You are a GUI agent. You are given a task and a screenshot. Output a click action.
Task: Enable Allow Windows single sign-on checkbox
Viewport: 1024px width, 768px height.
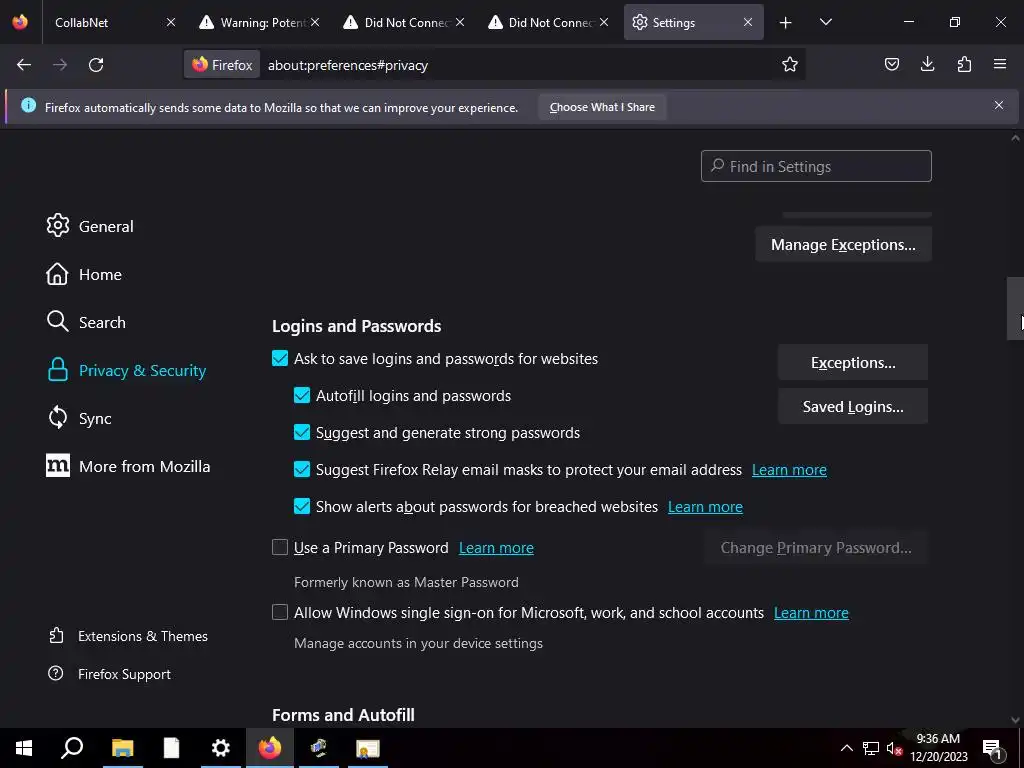coord(280,612)
